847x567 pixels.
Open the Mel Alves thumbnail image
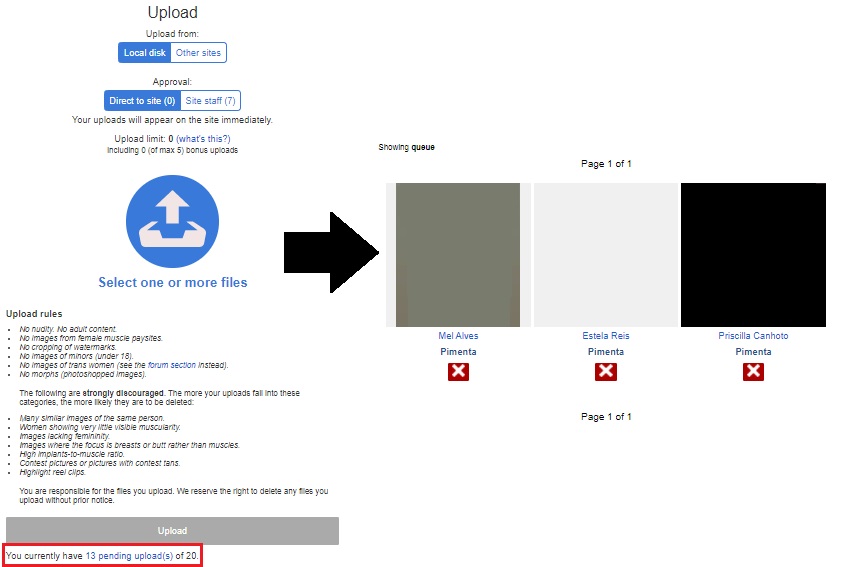coord(458,255)
